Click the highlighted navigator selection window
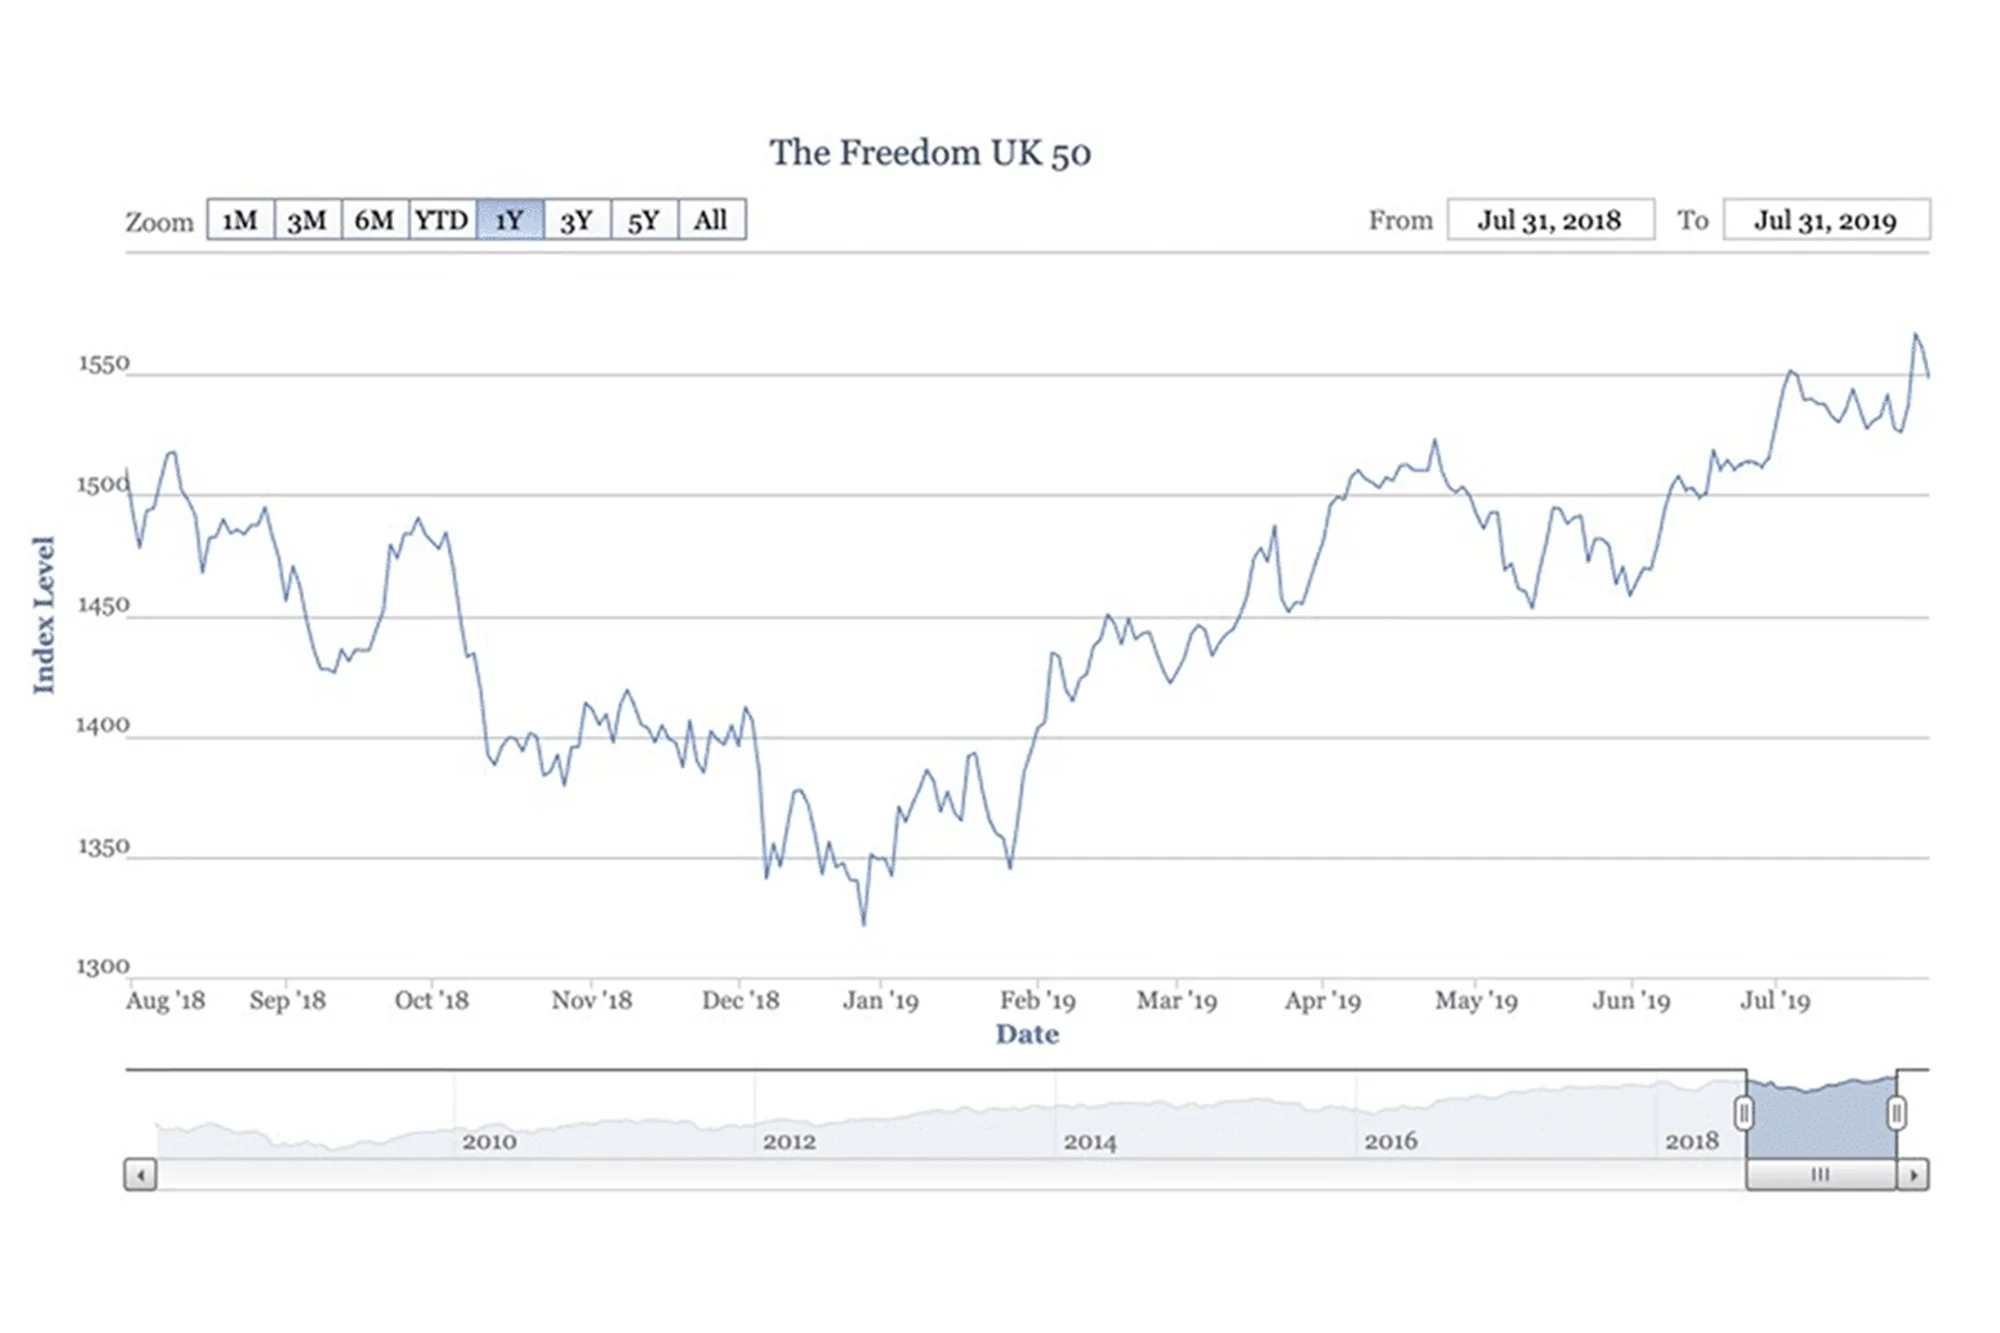This screenshot has height=1333, width=2000. point(1820,1120)
